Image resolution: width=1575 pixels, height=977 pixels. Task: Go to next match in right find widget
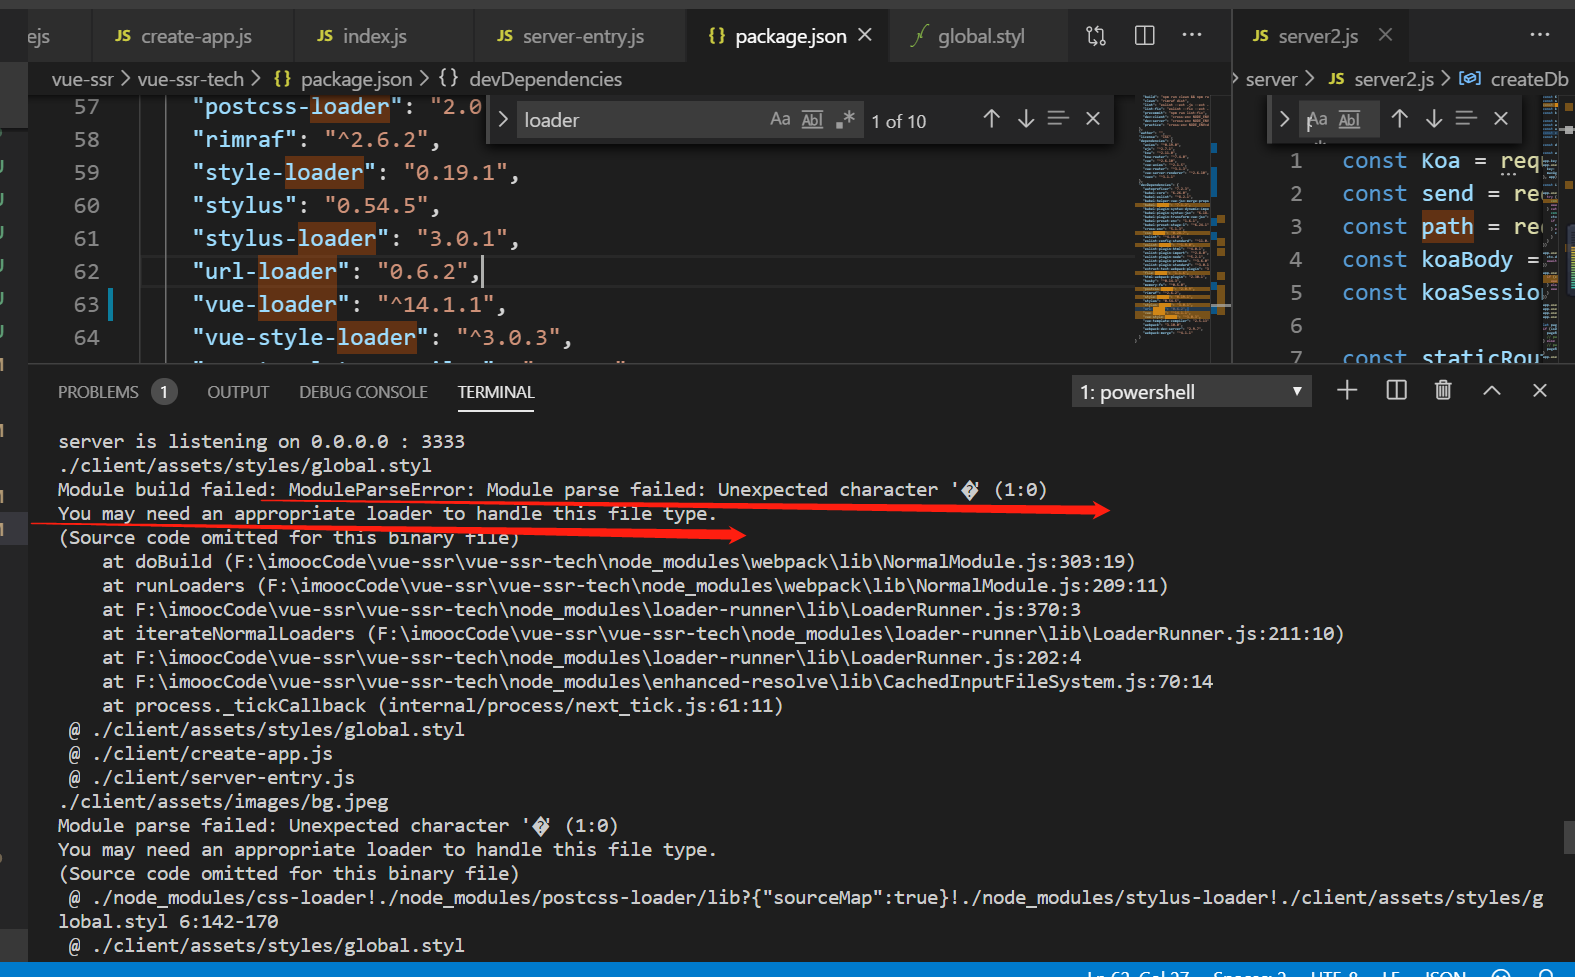1434,119
